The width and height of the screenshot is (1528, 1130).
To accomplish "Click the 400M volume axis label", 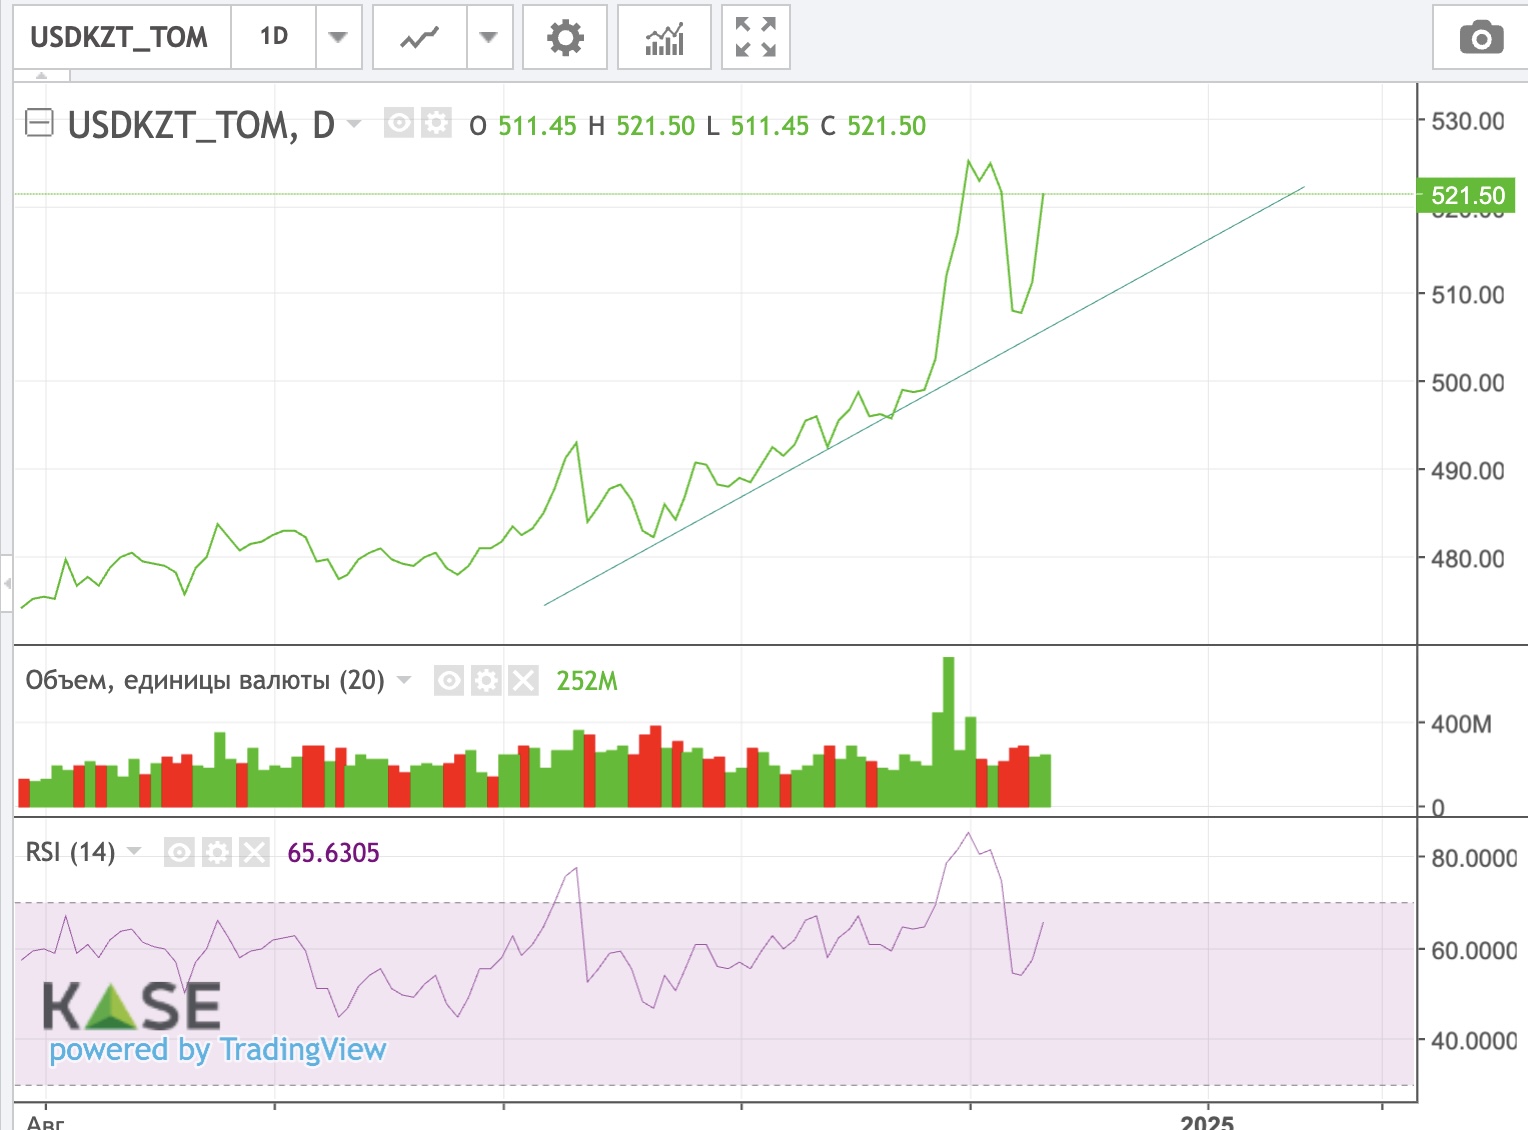I will pos(1461,723).
